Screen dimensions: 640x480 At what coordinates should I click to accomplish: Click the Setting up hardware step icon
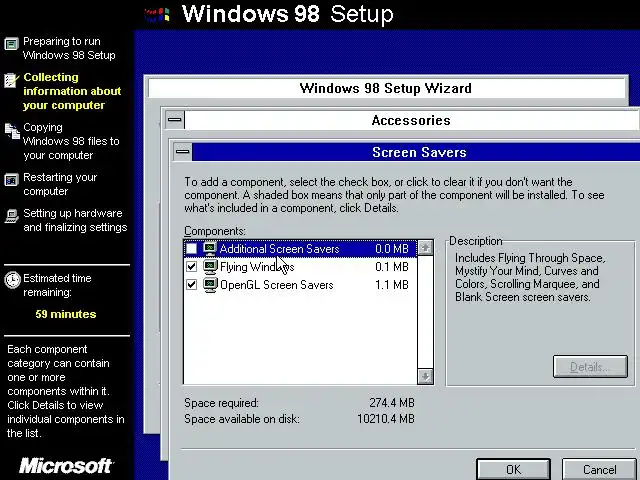[11, 216]
